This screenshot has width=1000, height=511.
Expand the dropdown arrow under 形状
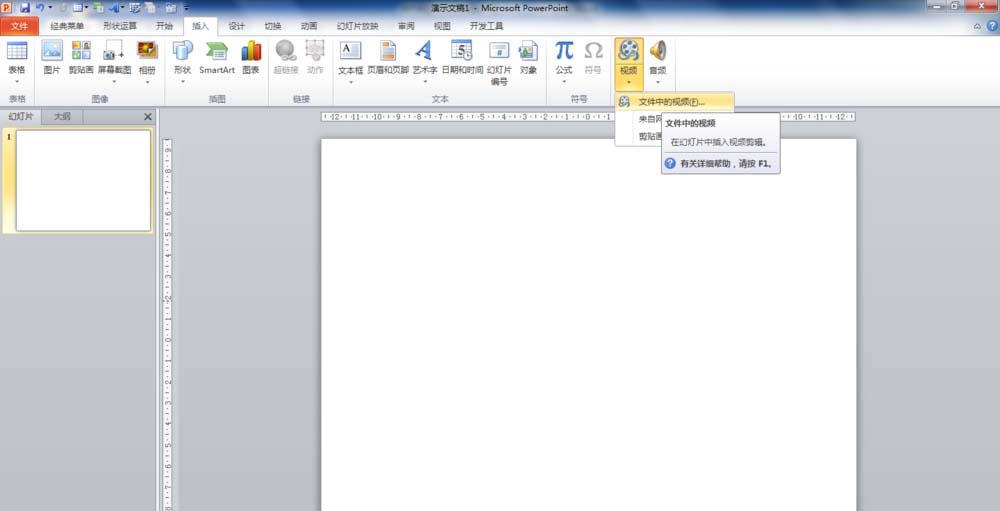pos(182,82)
